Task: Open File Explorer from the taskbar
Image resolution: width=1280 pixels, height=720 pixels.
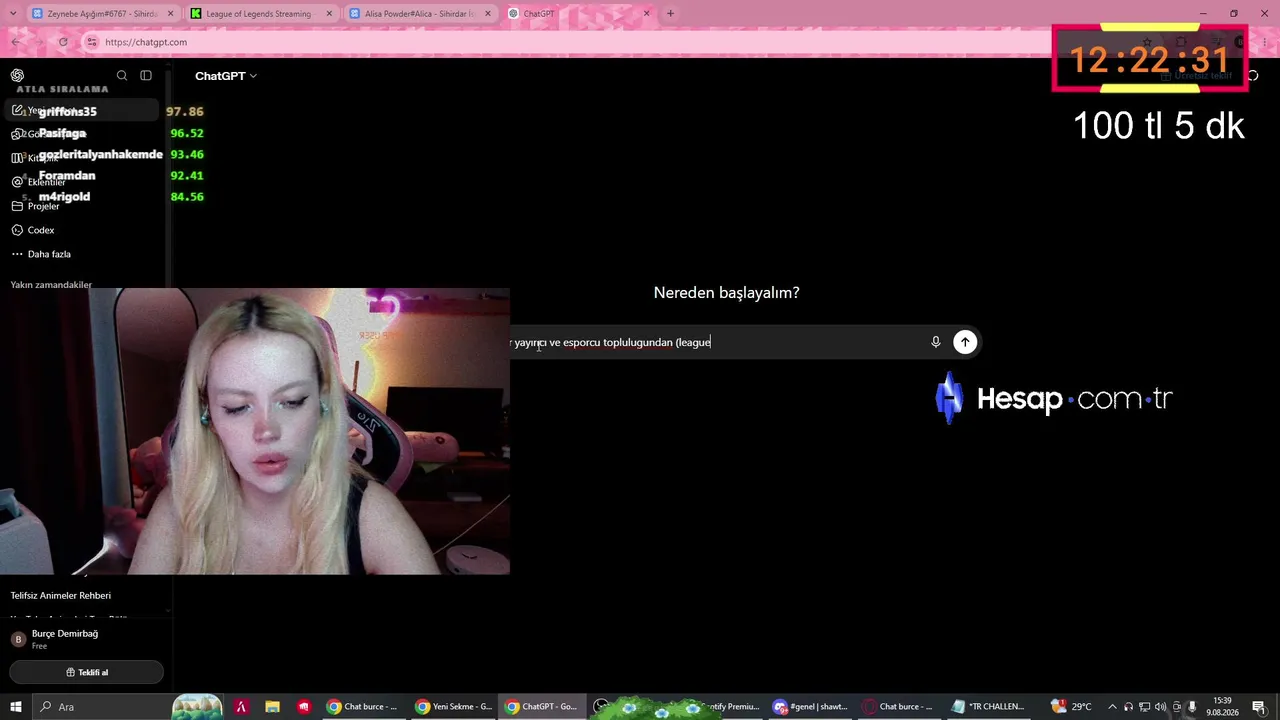Action: [x=272, y=707]
